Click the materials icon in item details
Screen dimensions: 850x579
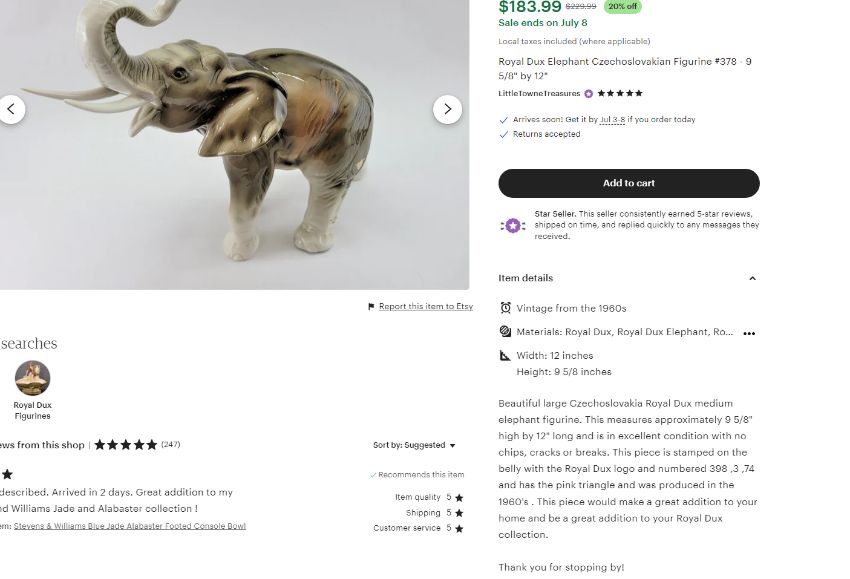505,331
